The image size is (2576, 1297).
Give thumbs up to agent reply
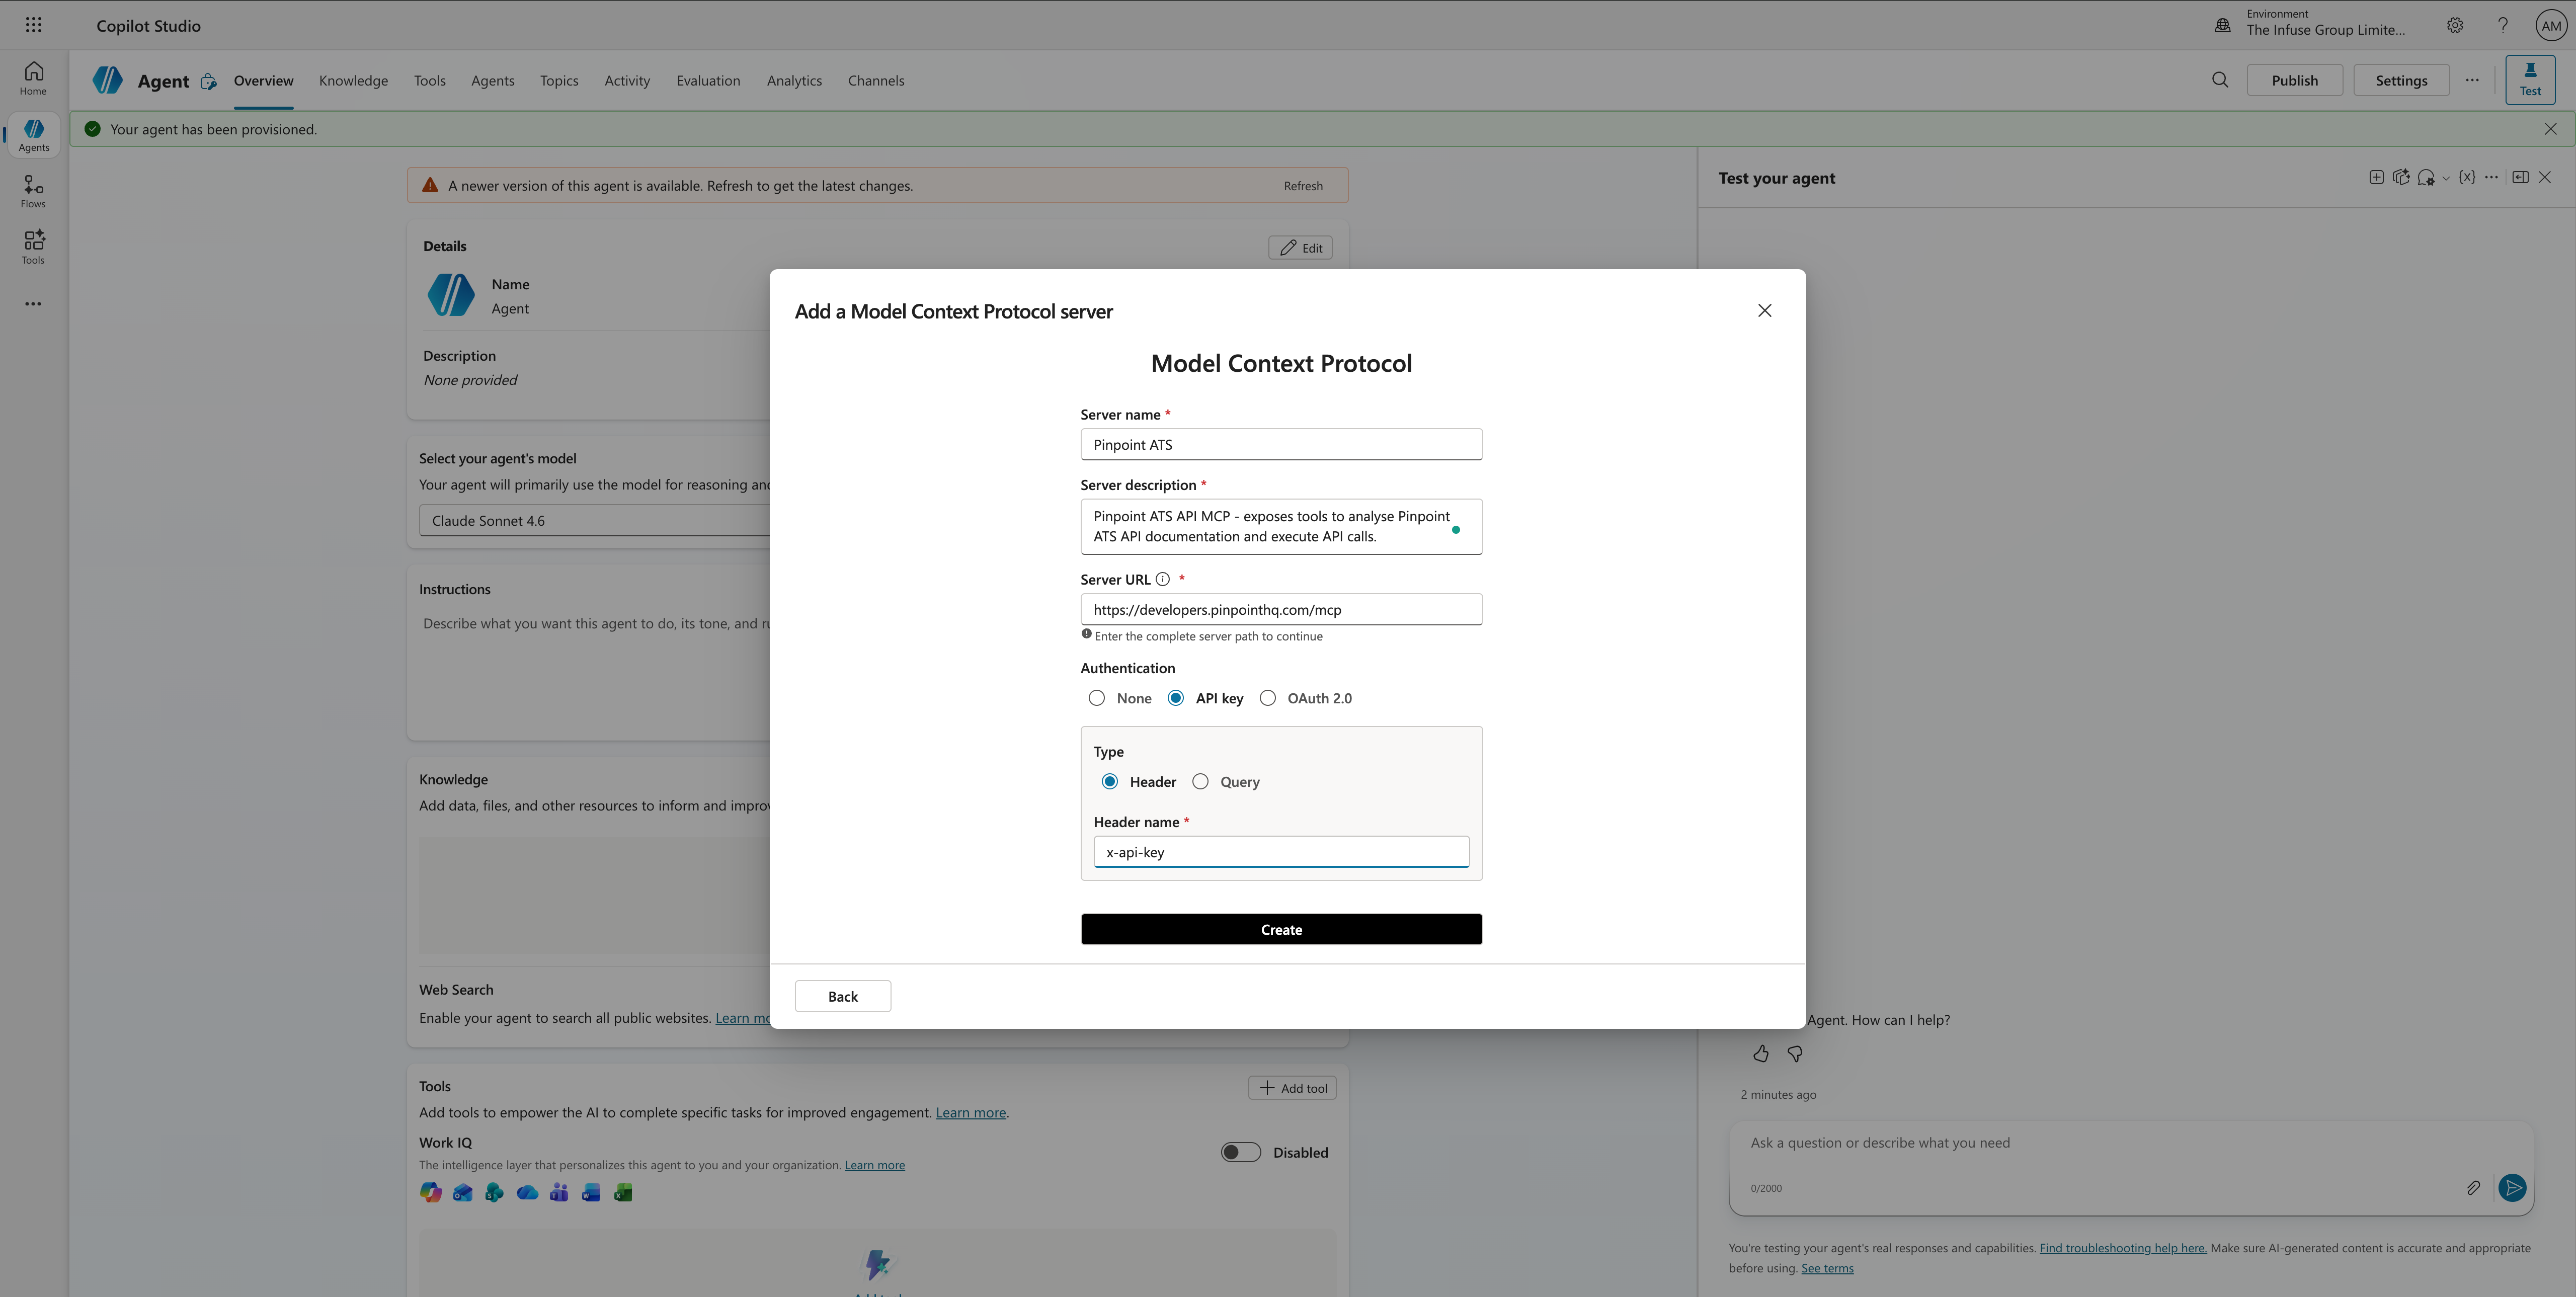[1760, 1053]
